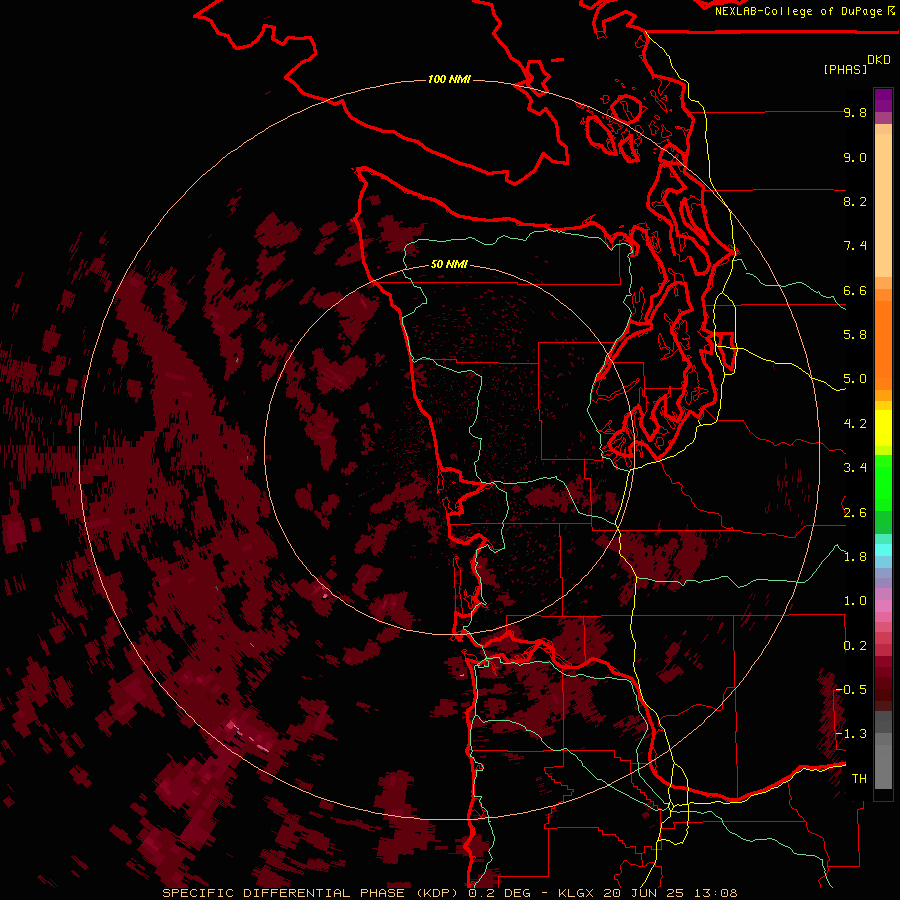This screenshot has width=900, height=900.
Task: Click the TH threshold label
Action: click(859, 779)
